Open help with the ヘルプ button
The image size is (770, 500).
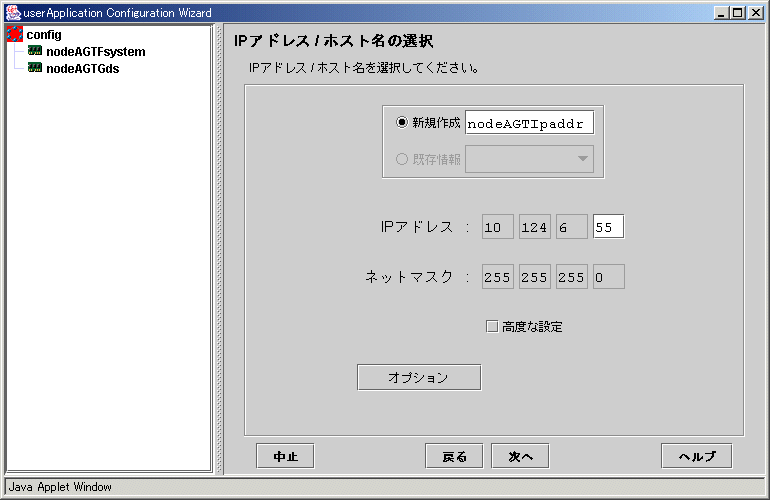coord(696,456)
